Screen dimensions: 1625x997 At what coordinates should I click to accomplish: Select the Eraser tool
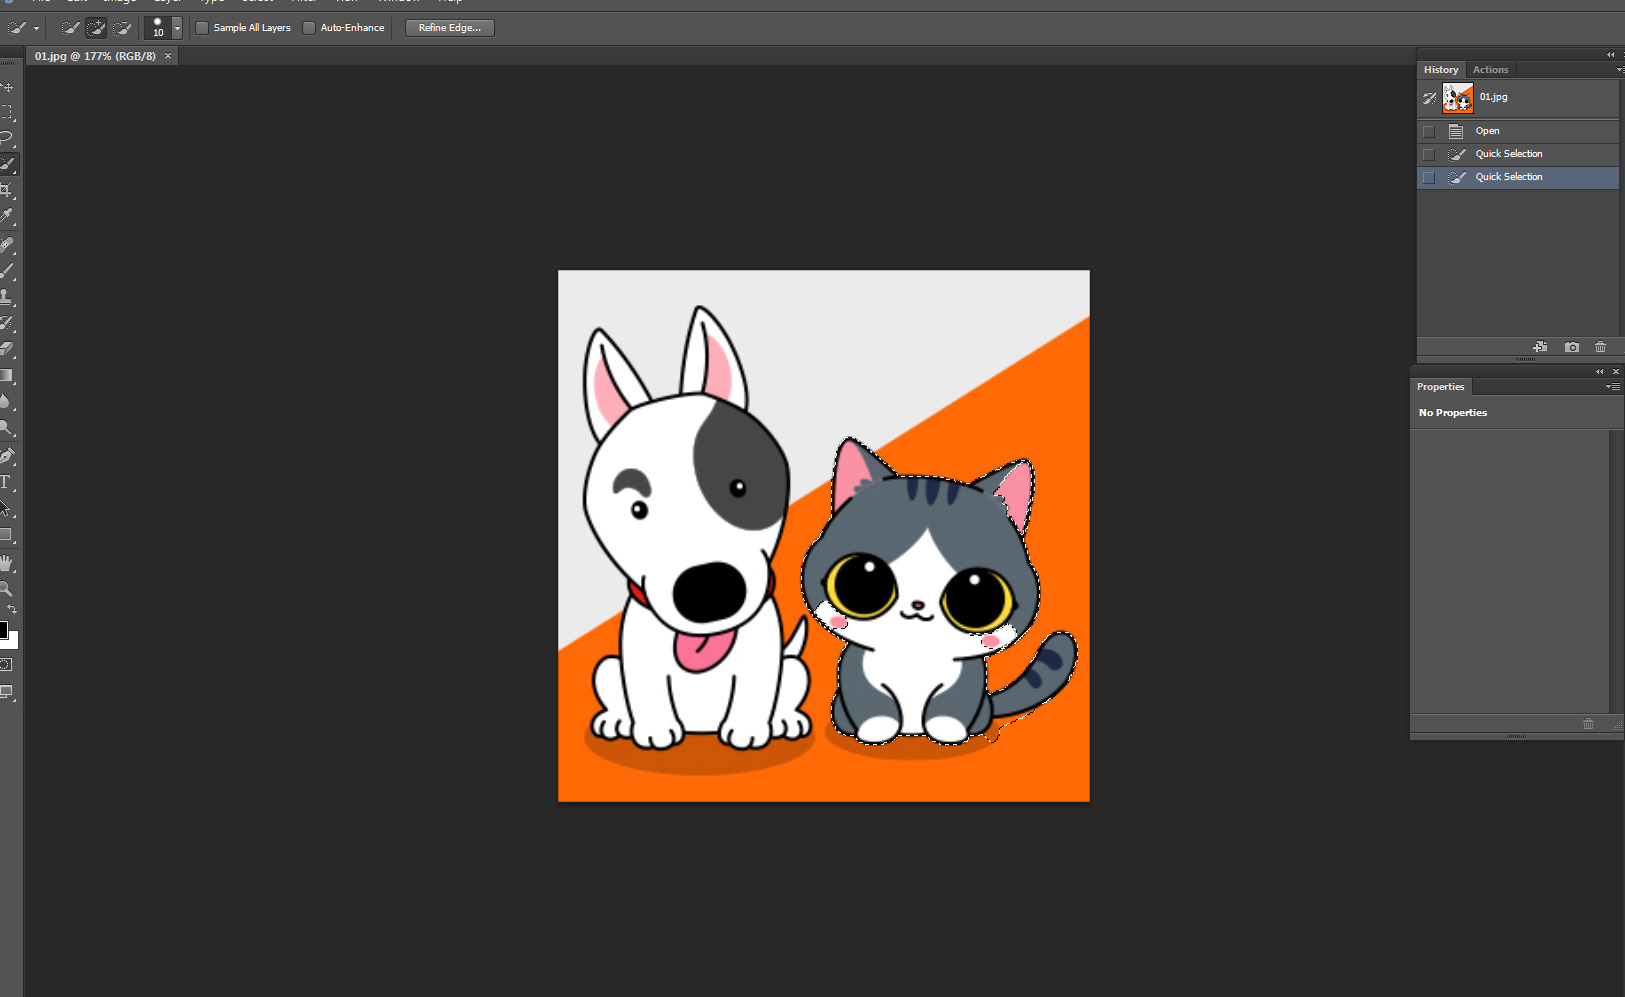(x=8, y=349)
